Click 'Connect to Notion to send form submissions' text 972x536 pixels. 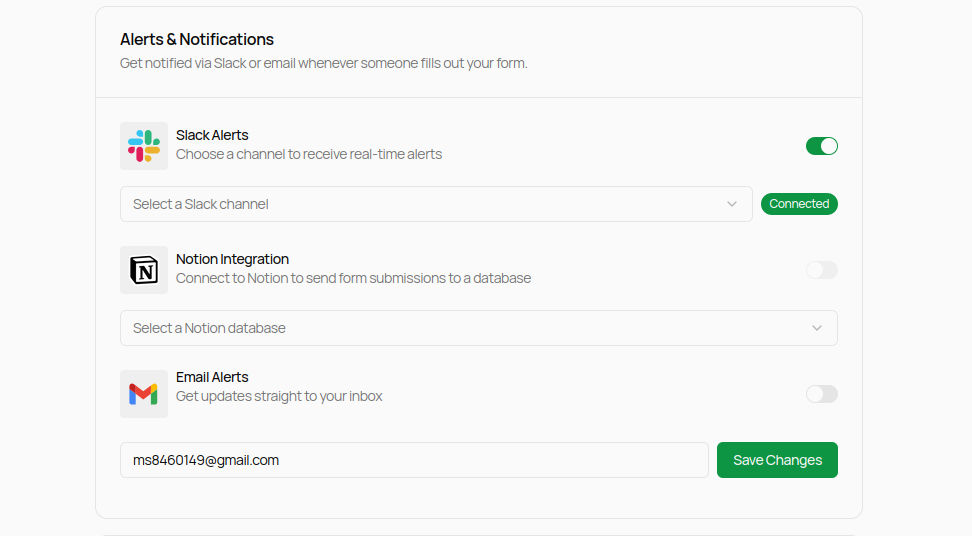point(353,278)
